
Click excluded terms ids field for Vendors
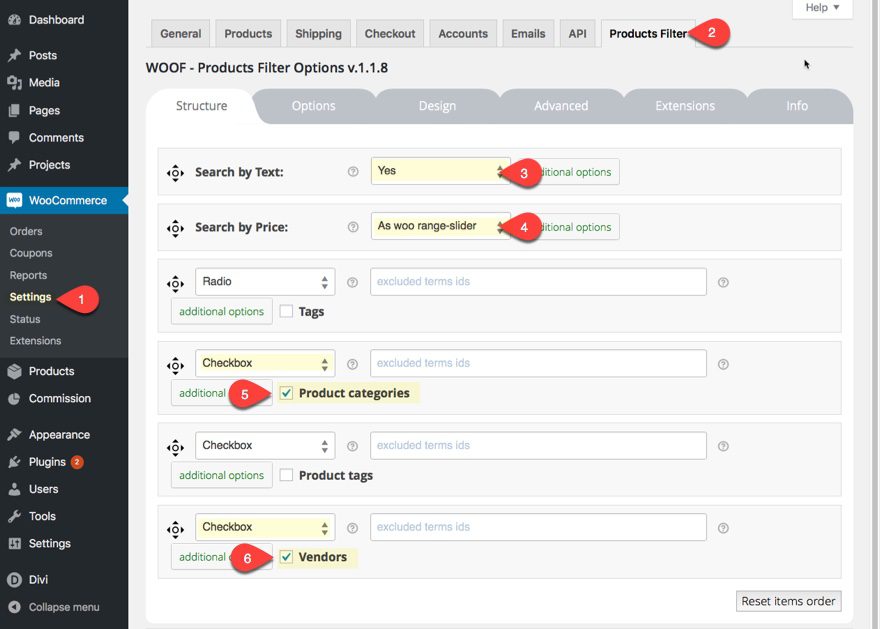pos(538,528)
